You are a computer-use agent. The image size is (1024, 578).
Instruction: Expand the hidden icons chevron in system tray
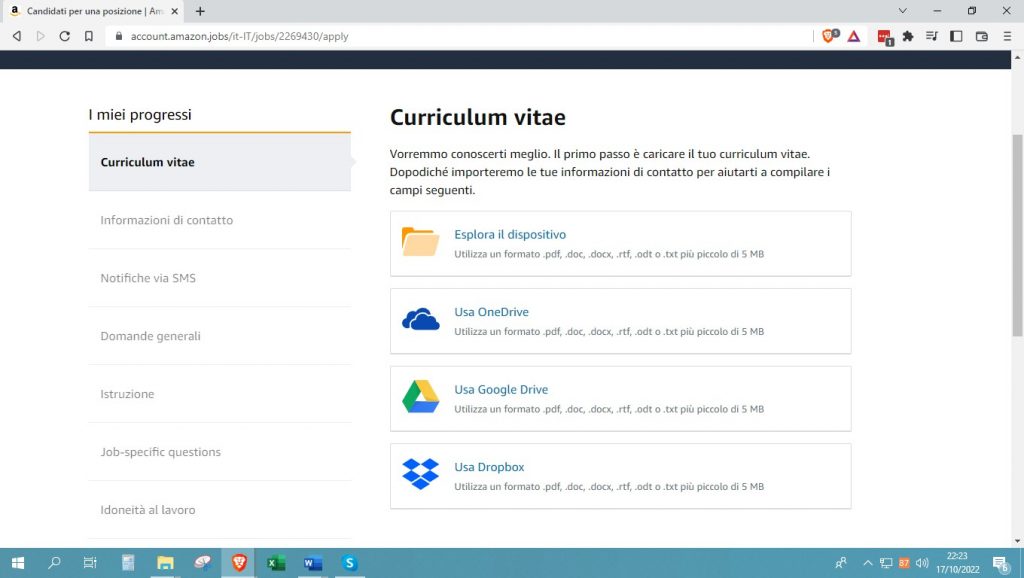(x=867, y=563)
